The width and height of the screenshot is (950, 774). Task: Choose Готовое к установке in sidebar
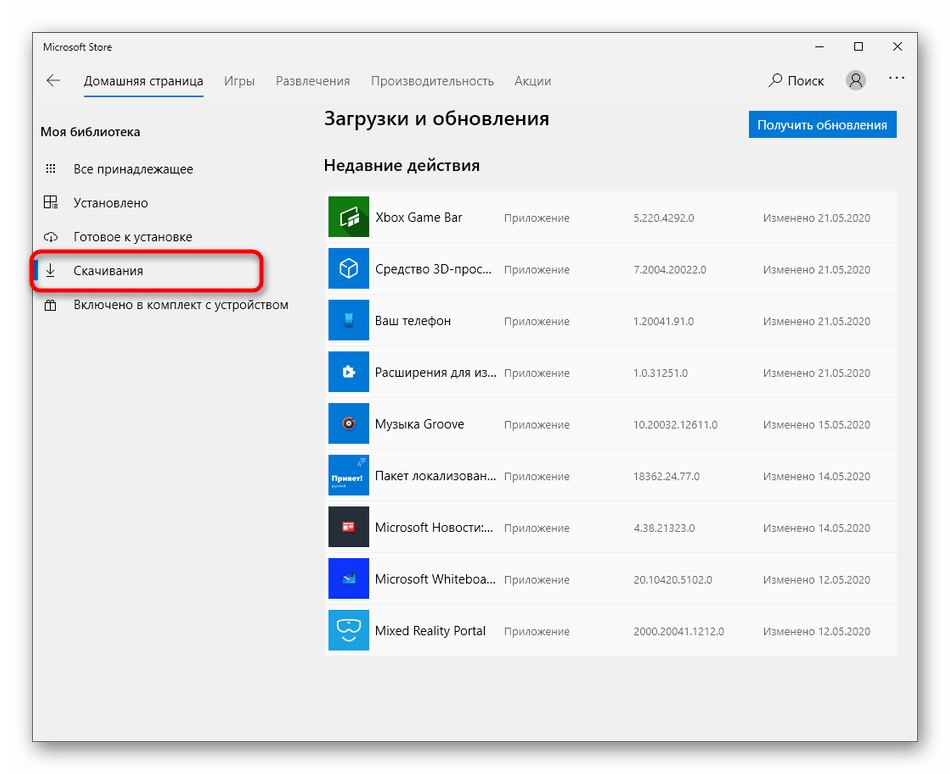132,237
